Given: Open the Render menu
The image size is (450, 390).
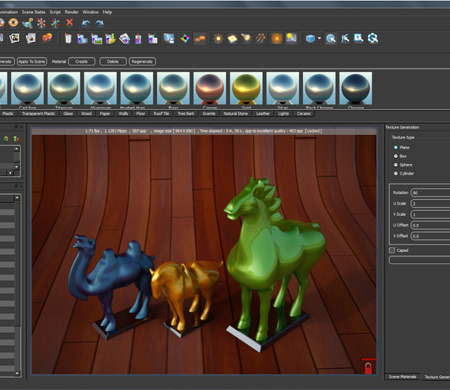Looking at the screenshot, I should tap(71, 12).
